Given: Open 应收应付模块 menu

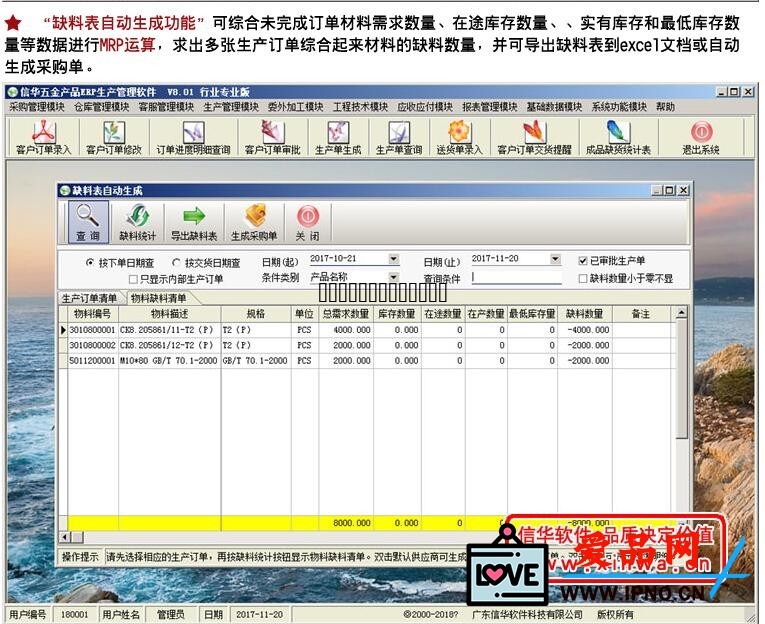Looking at the screenshot, I should point(425,107).
